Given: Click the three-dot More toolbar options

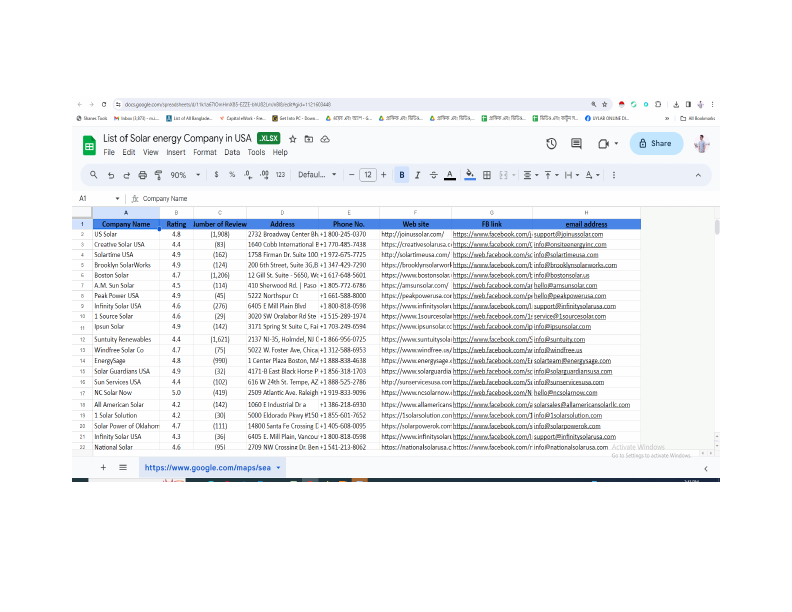Looking at the screenshot, I should click(x=614, y=175).
